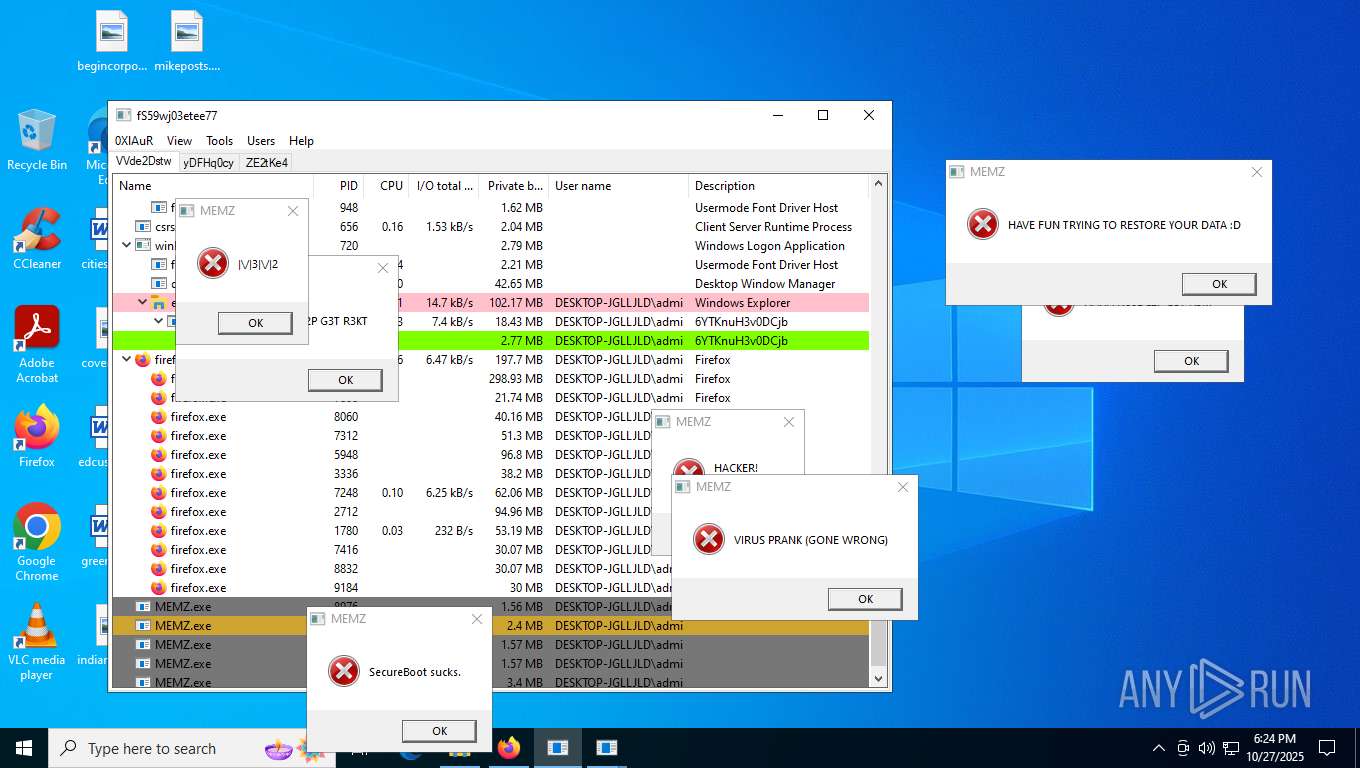Click the scrollbar down arrow in process list
This screenshot has width=1360, height=768.
click(x=879, y=679)
